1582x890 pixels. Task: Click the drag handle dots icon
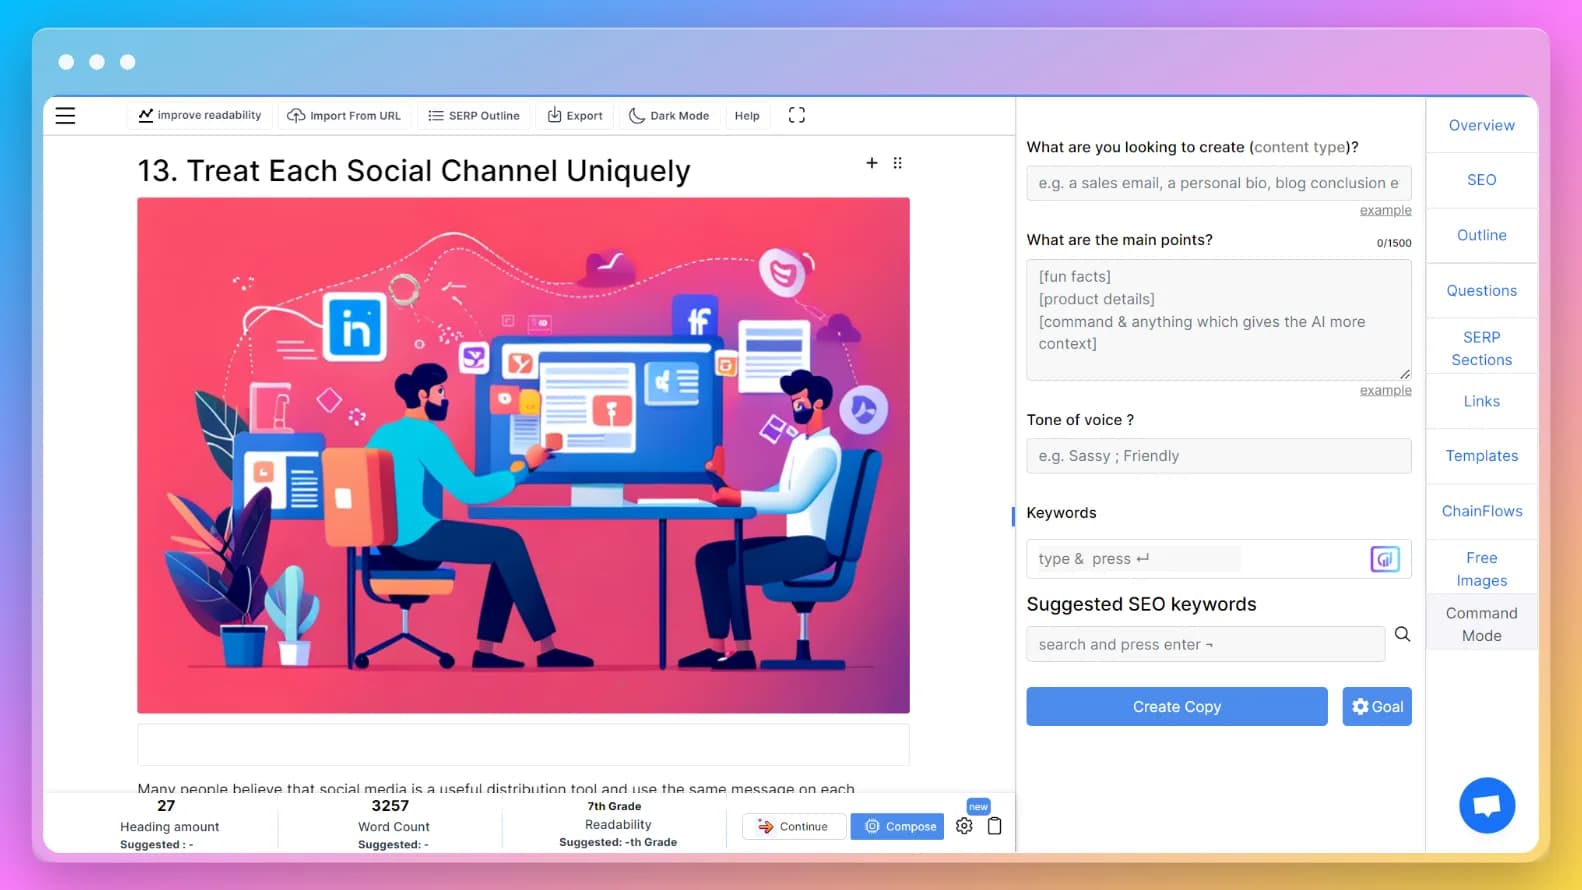point(897,163)
